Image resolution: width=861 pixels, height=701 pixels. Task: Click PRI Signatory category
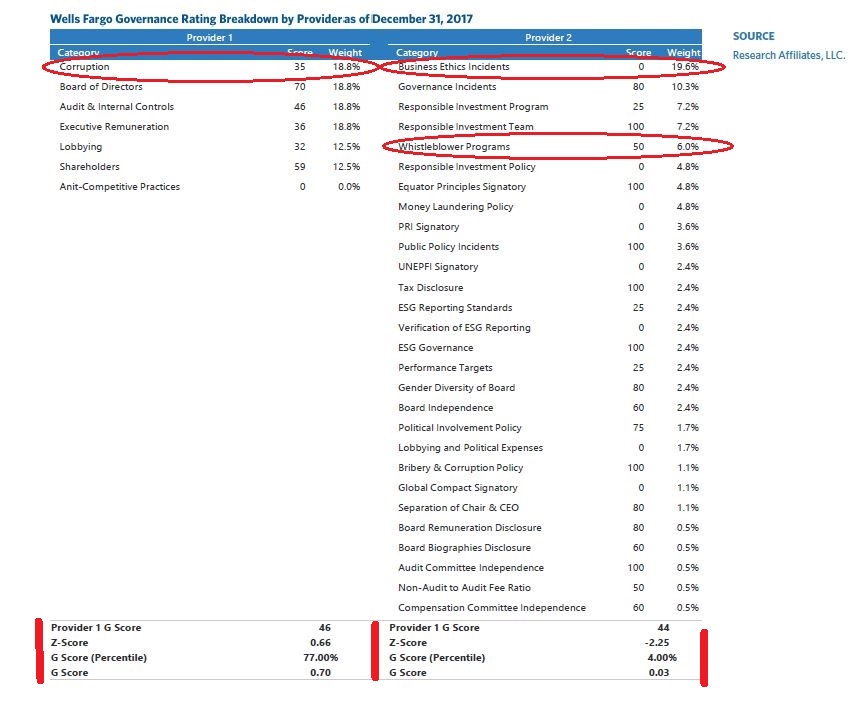tap(428, 227)
